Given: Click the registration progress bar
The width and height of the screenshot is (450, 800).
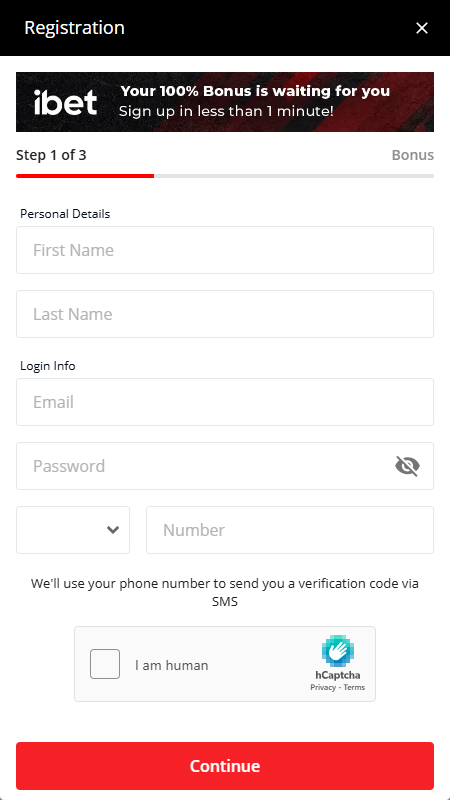Looking at the screenshot, I should click(225, 176).
